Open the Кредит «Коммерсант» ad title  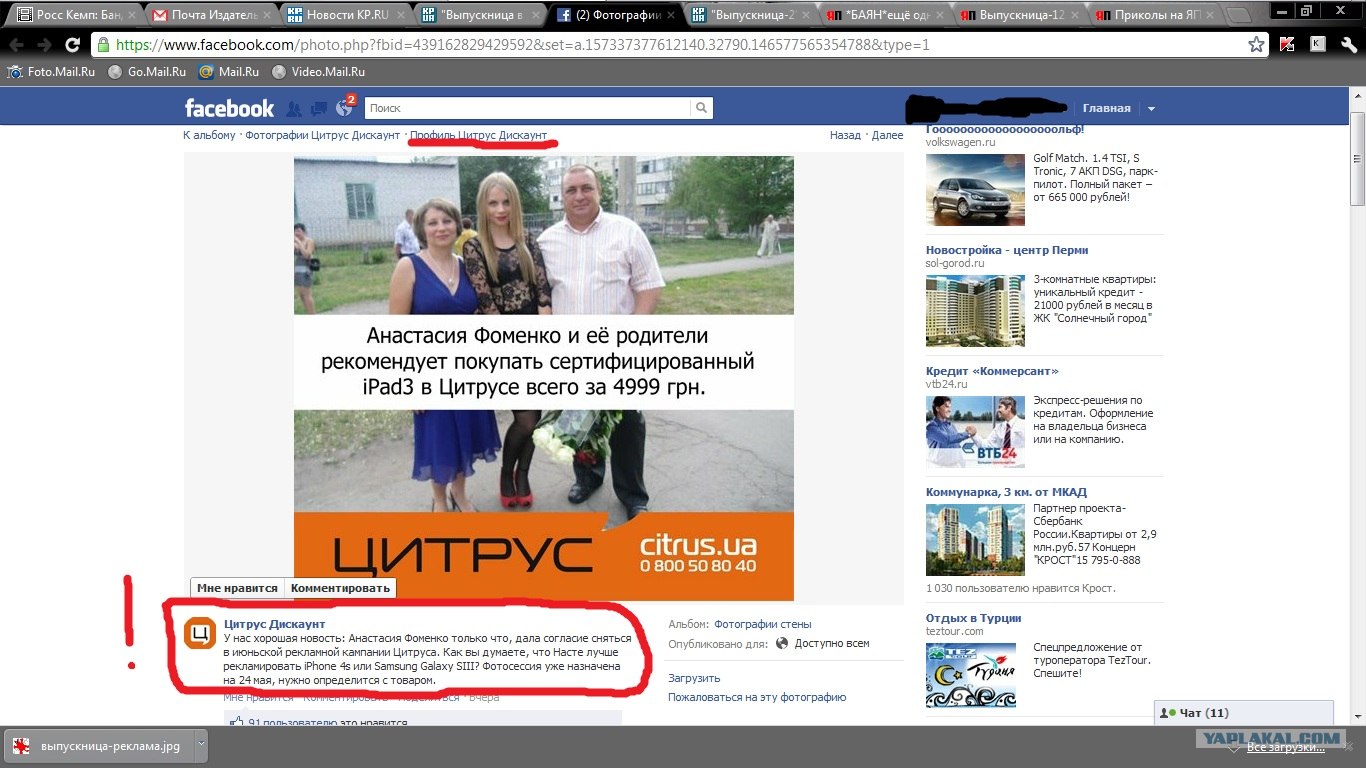tap(992, 371)
